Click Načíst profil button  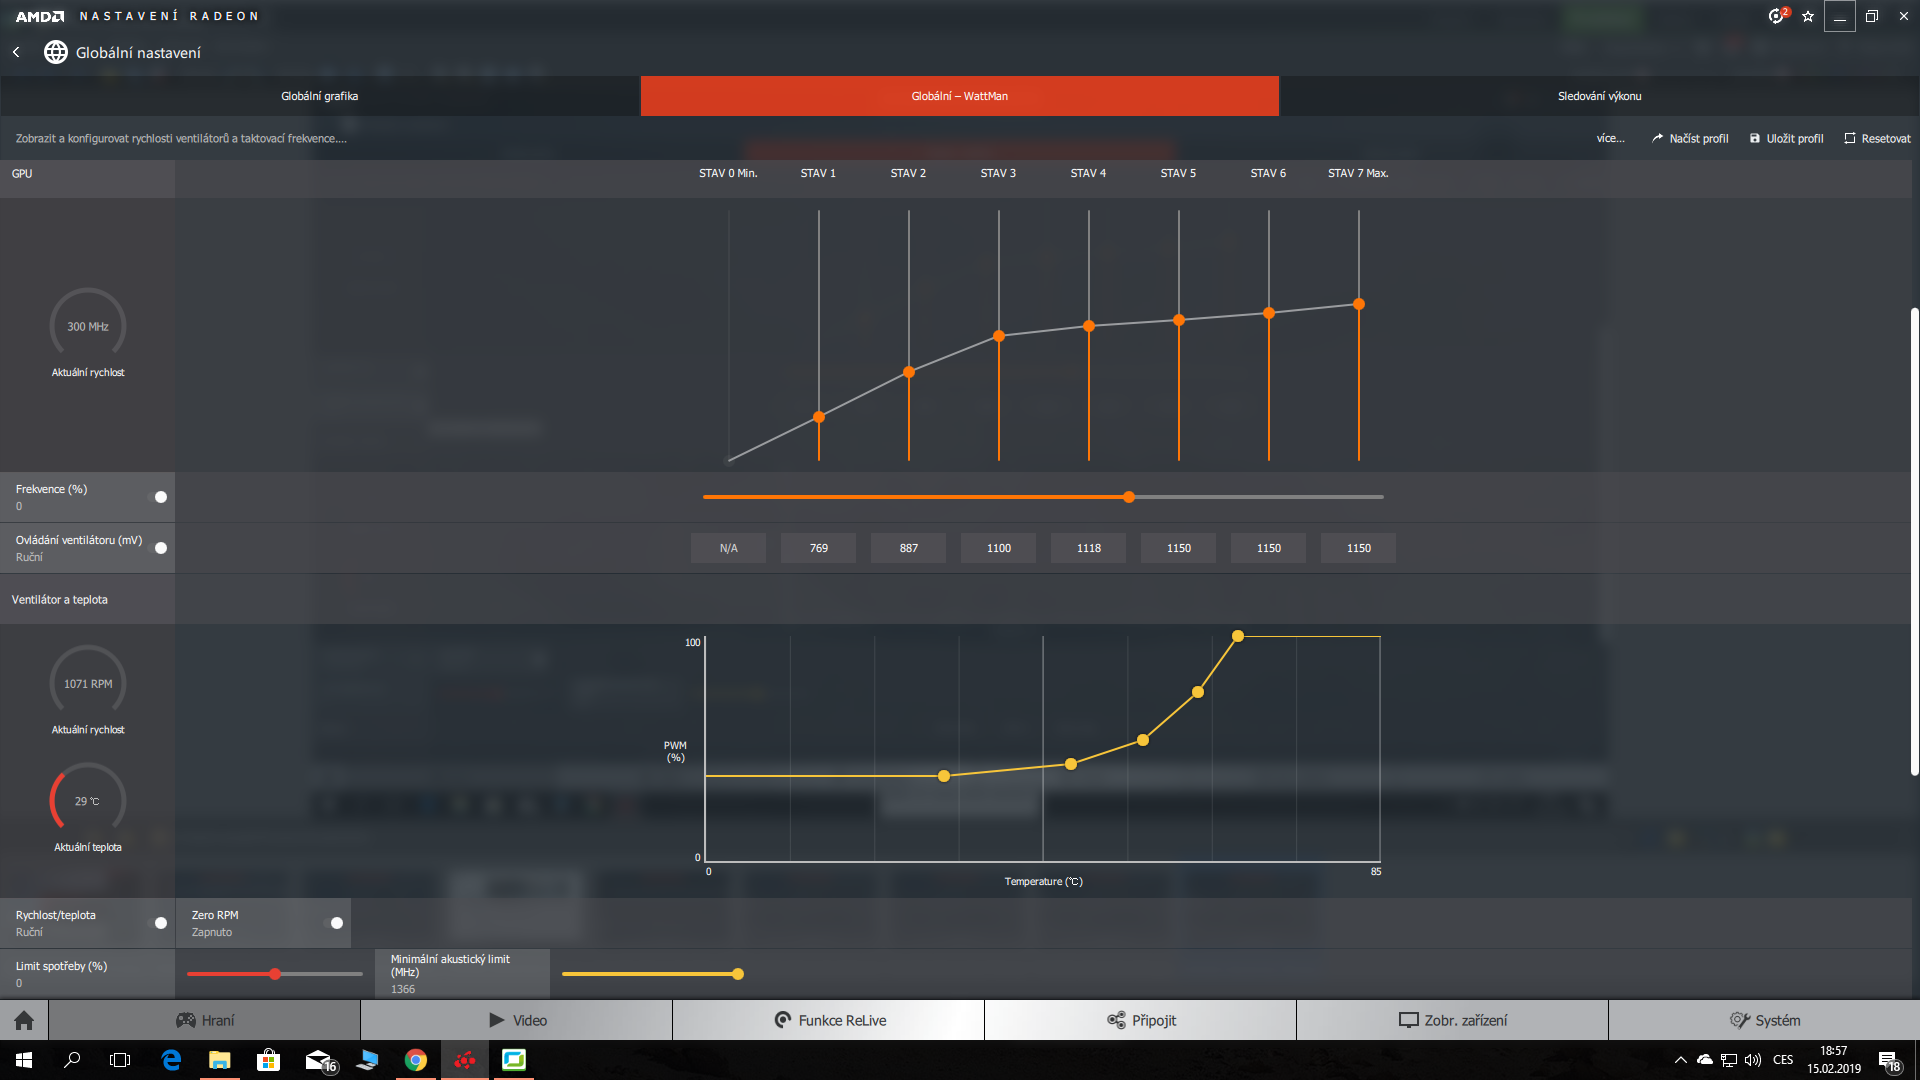[1690, 139]
